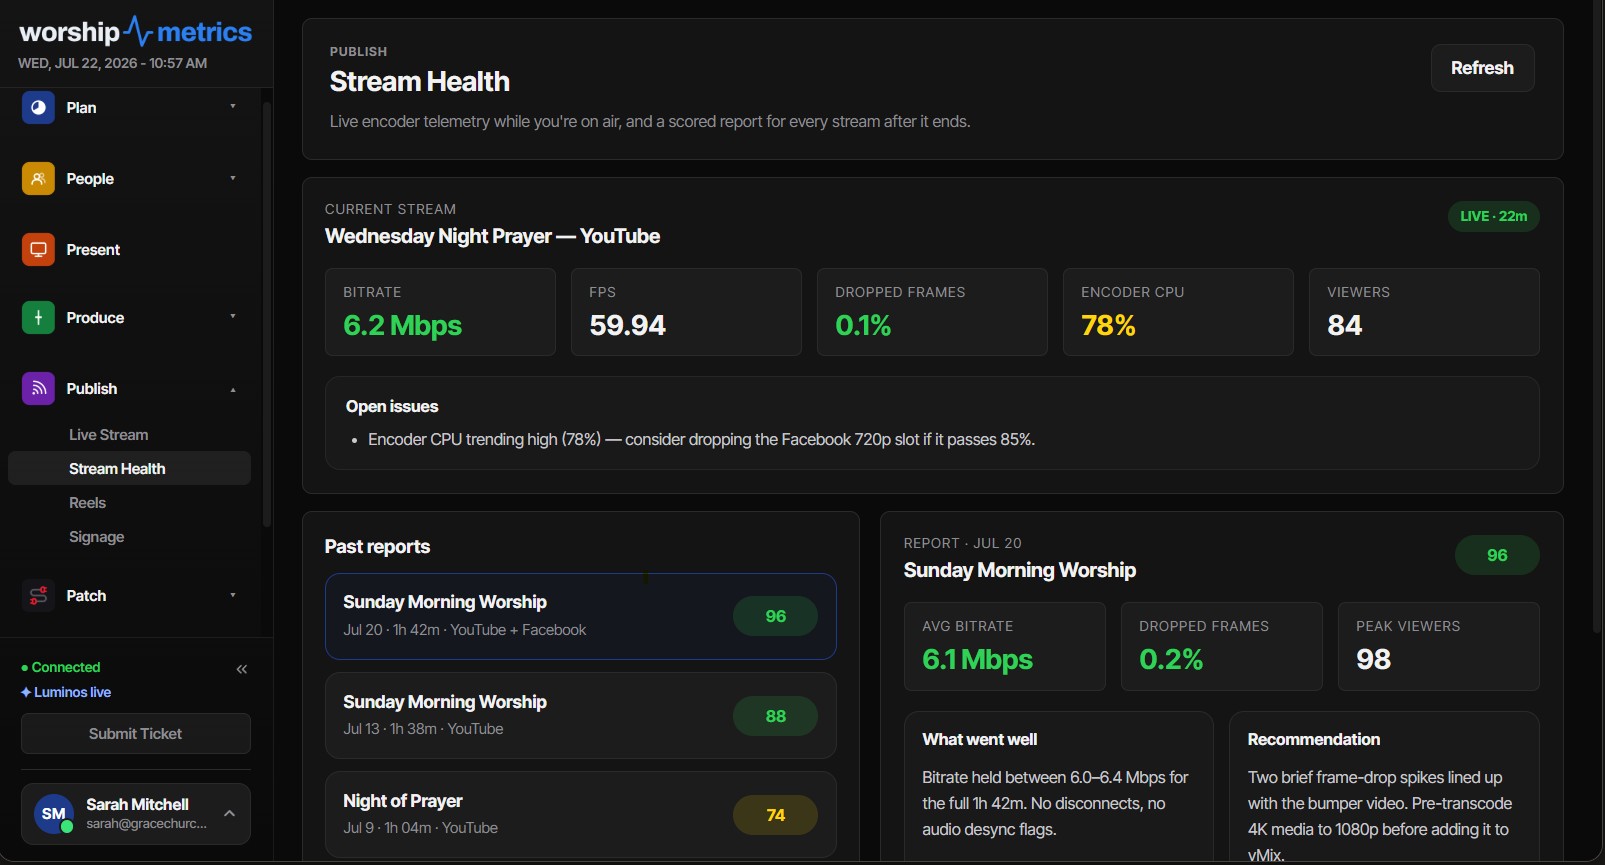The width and height of the screenshot is (1605, 865).
Task: Click the 0.2% dropped frames value
Action: (x=1171, y=660)
